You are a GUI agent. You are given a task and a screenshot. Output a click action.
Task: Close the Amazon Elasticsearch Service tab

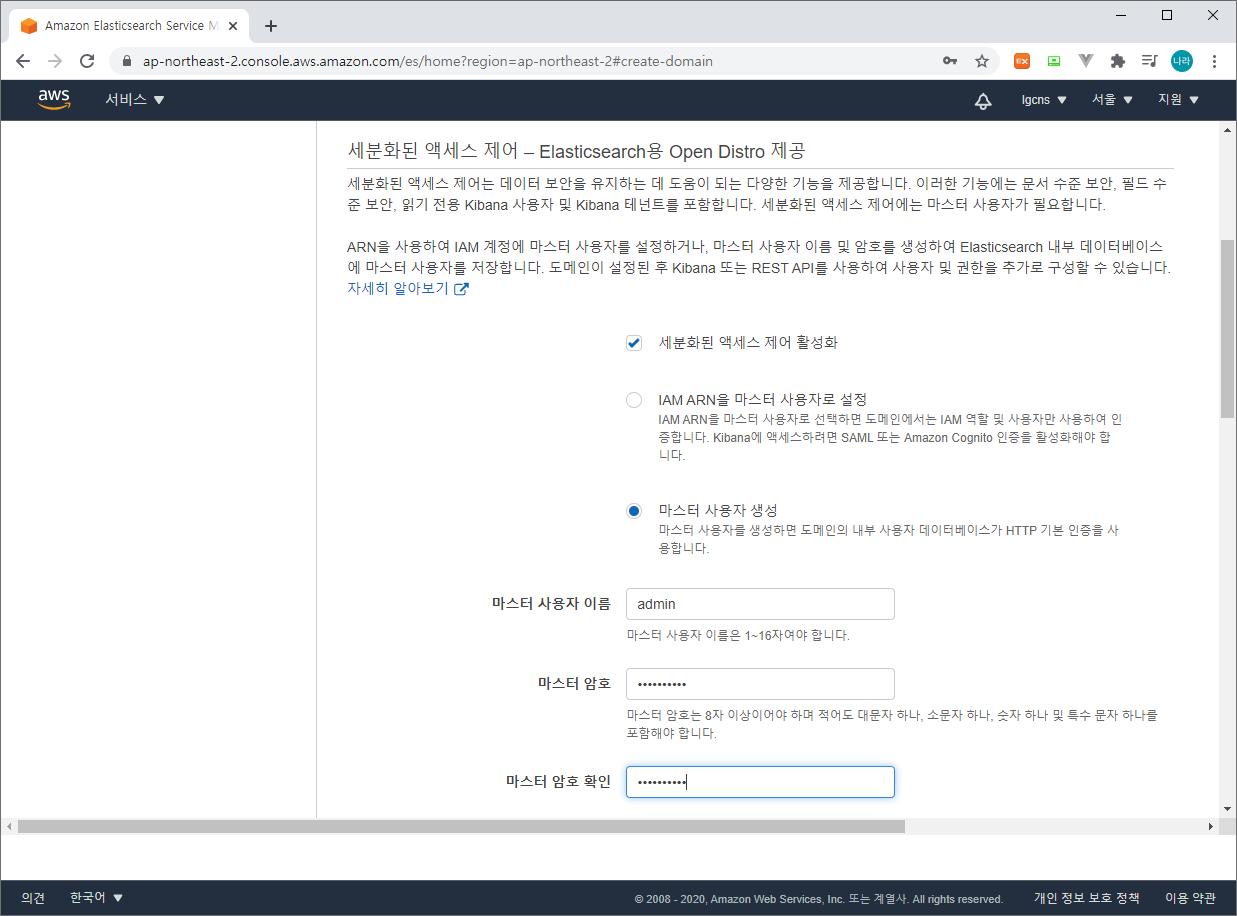tap(233, 26)
